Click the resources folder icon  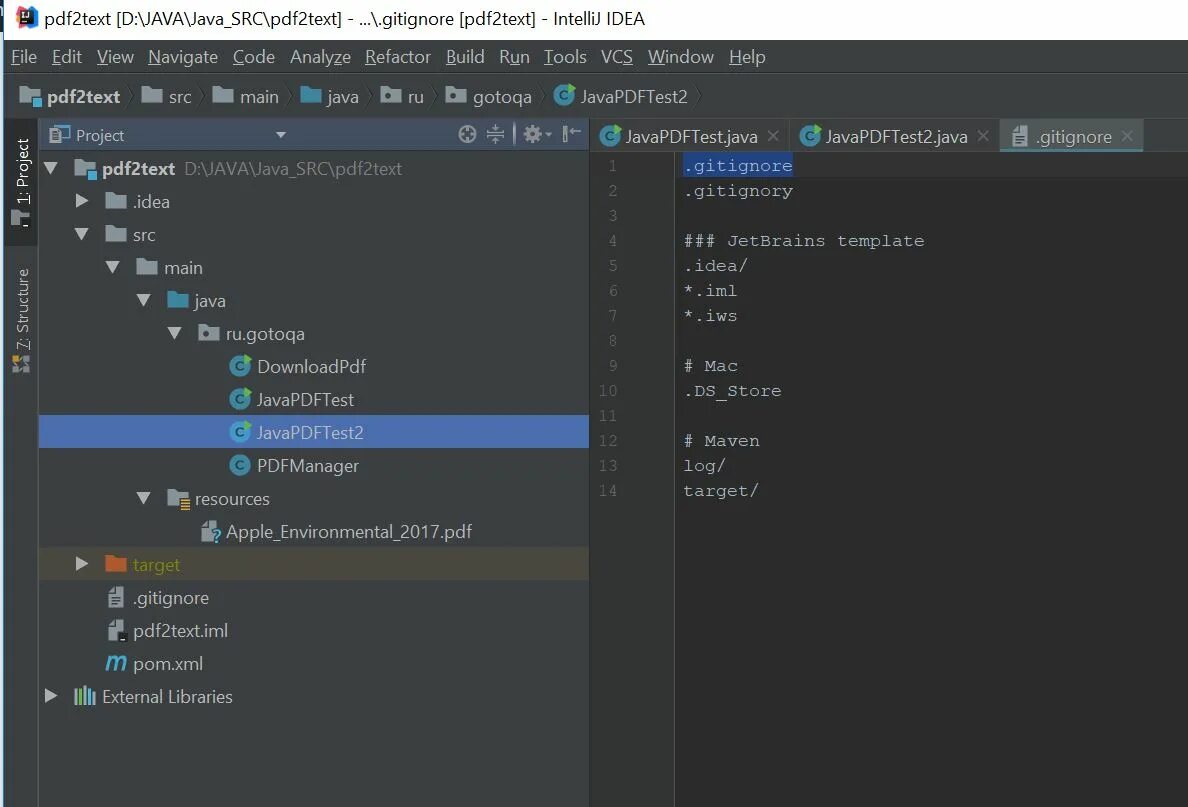click(178, 499)
